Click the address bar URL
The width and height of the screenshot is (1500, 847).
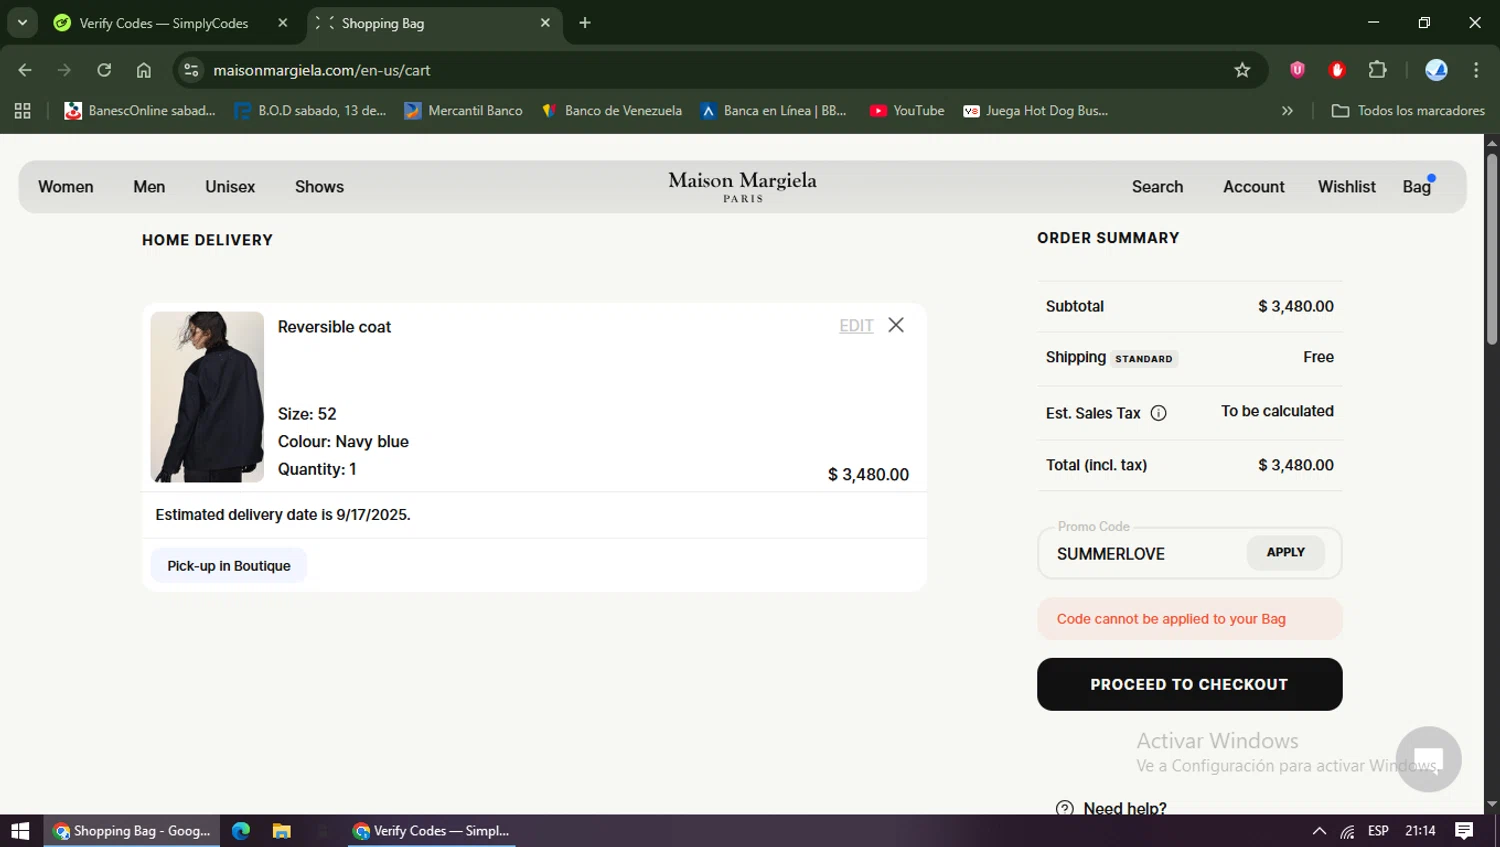[322, 70]
